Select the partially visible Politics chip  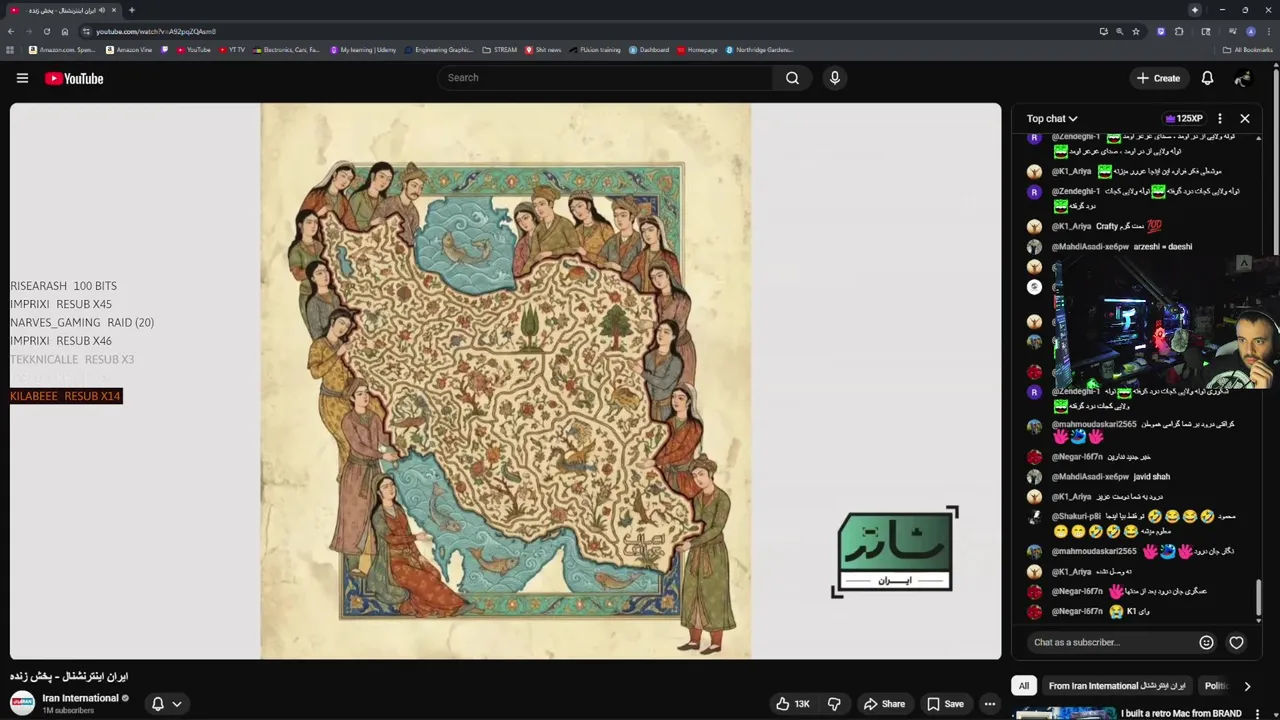pyautogui.click(x=1216, y=686)
